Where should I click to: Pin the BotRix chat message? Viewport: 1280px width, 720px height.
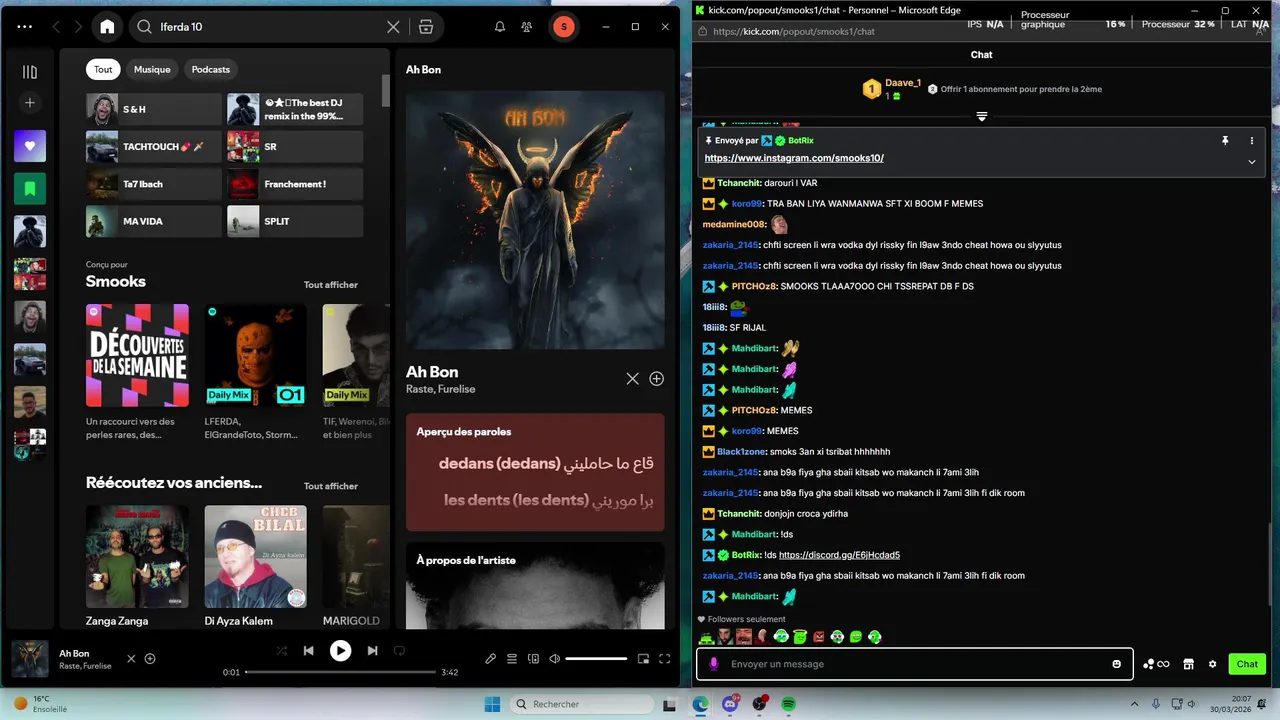tap(1225, 141)
